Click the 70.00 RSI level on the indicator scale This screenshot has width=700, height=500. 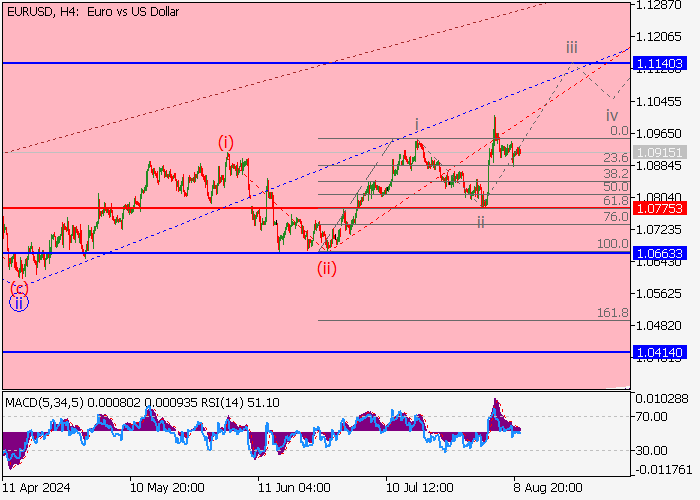coord(651,417)
